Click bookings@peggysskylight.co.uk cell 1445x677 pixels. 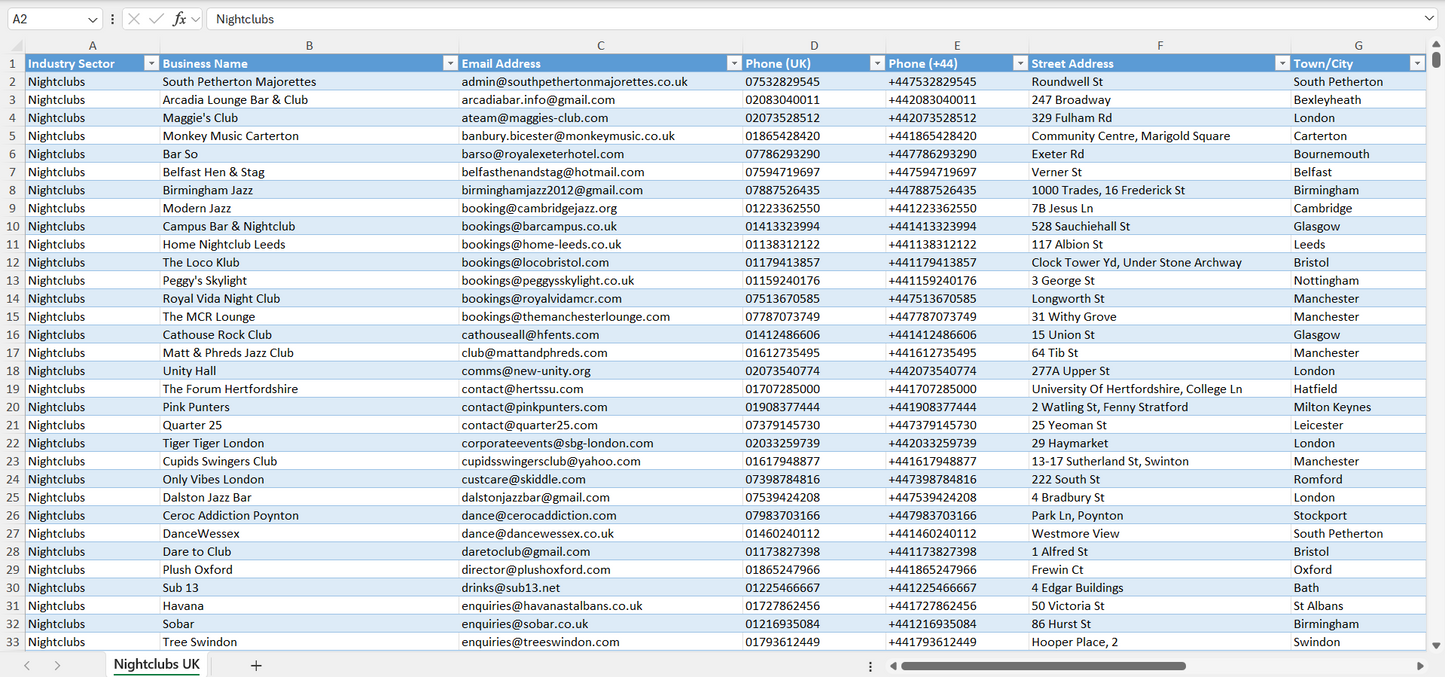click(601, 281)
